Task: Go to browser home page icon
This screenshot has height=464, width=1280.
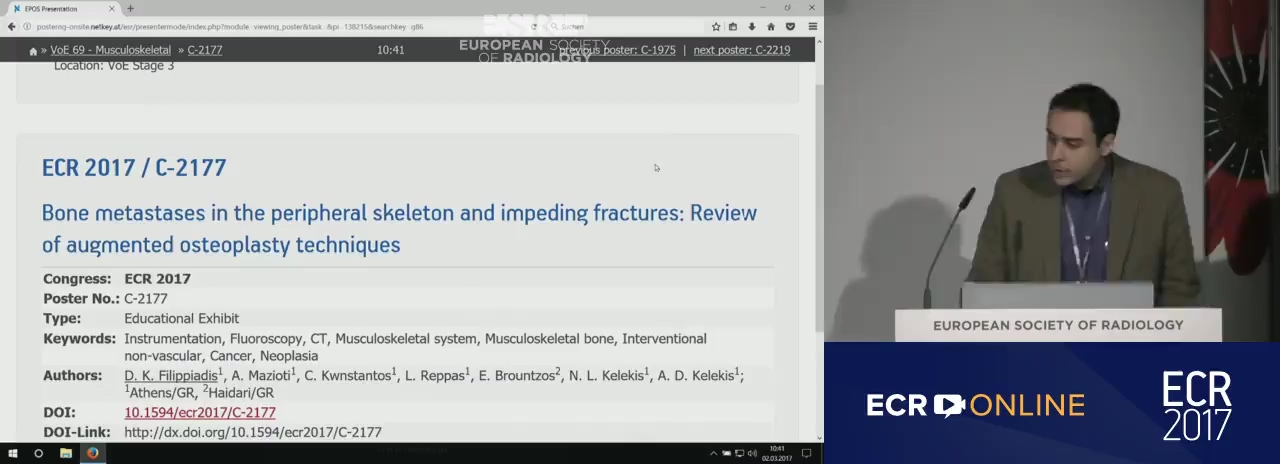Action: point(771,27)
